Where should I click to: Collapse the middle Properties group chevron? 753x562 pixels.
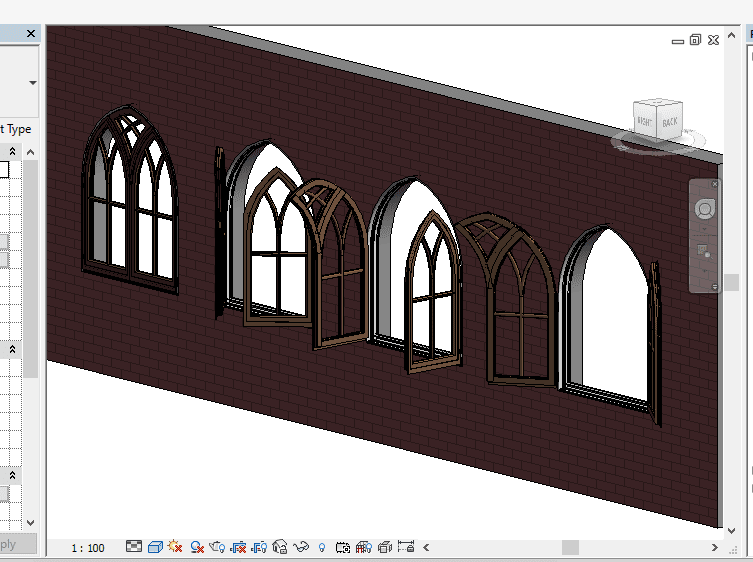[13, 350]
